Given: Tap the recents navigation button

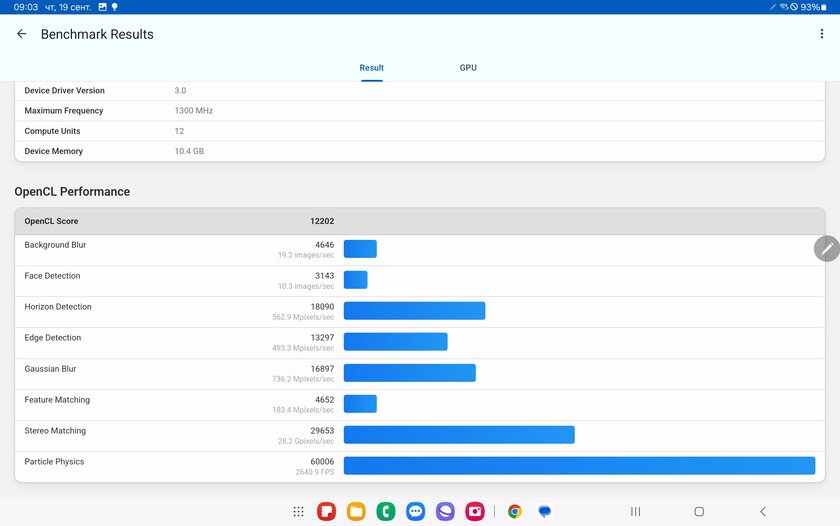Looking at the screenshot, I should click(x=635, y=512).
